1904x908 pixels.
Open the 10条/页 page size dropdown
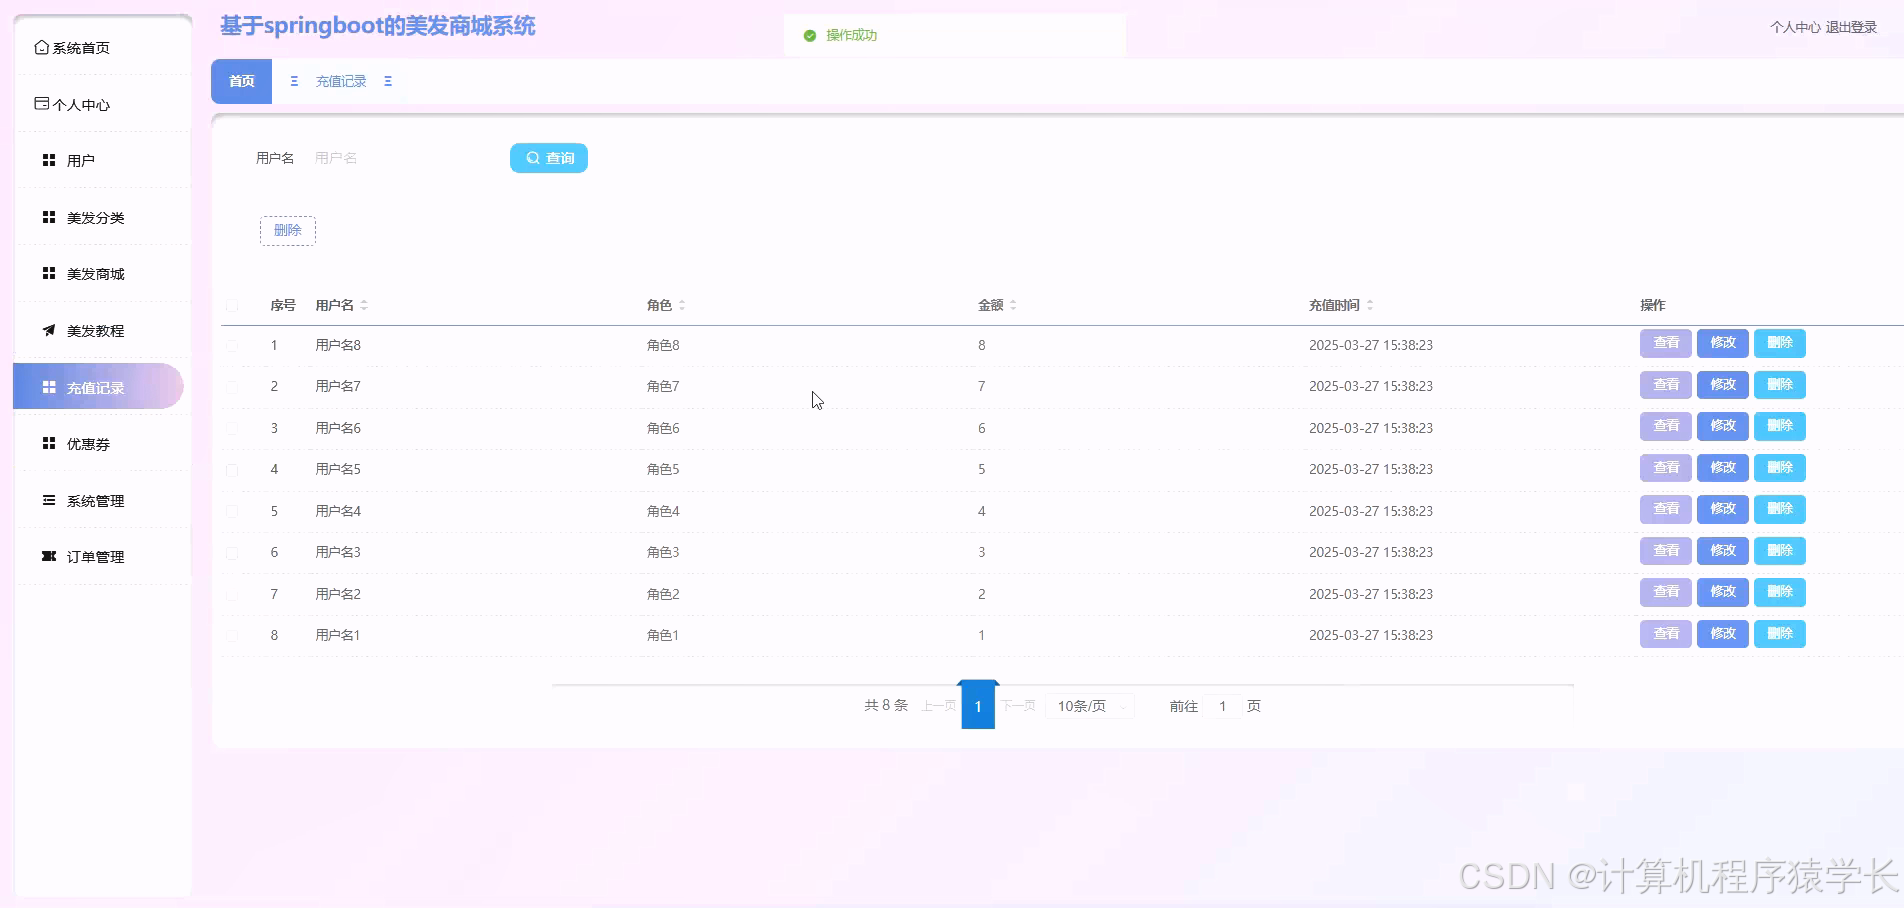(1089, 706)
